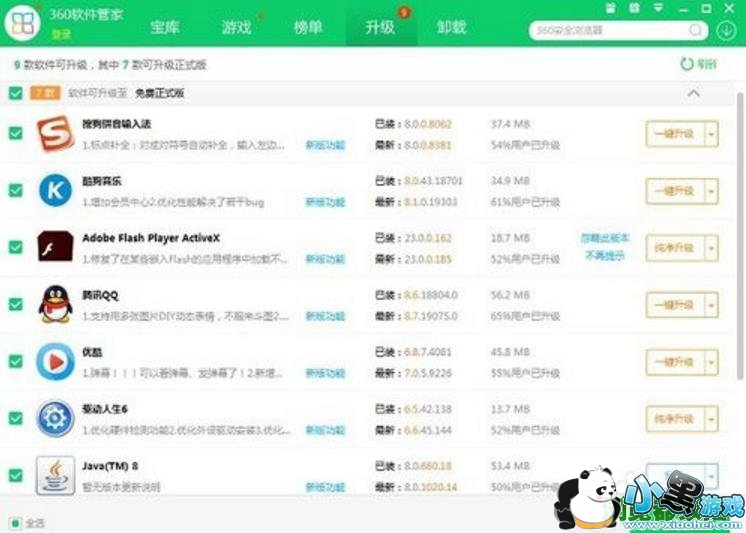Open upgrade dropdown arrow for 驱动人生6
Viewport: 746px width, 533px height.
[x=711, y=419]
